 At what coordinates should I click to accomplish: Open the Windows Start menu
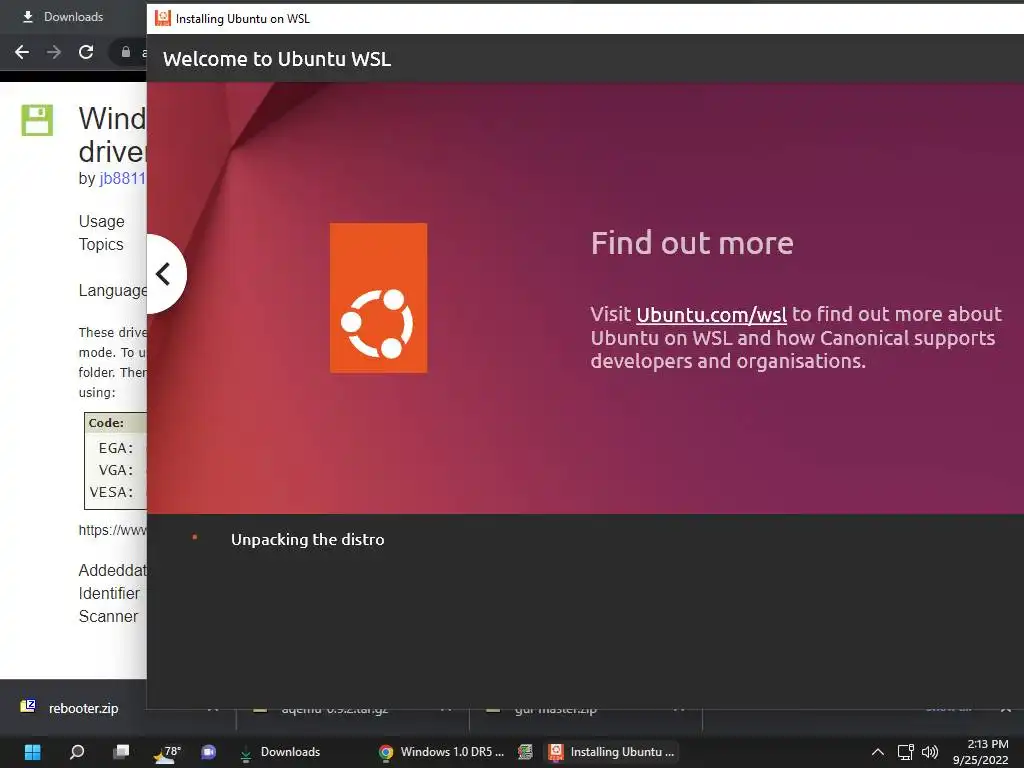[32, 752]
